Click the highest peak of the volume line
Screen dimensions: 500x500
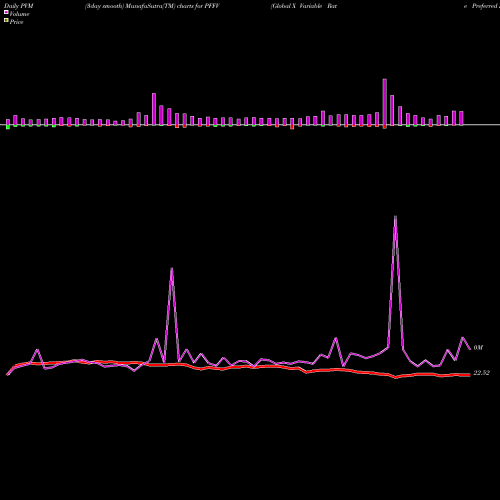(395, 217)
